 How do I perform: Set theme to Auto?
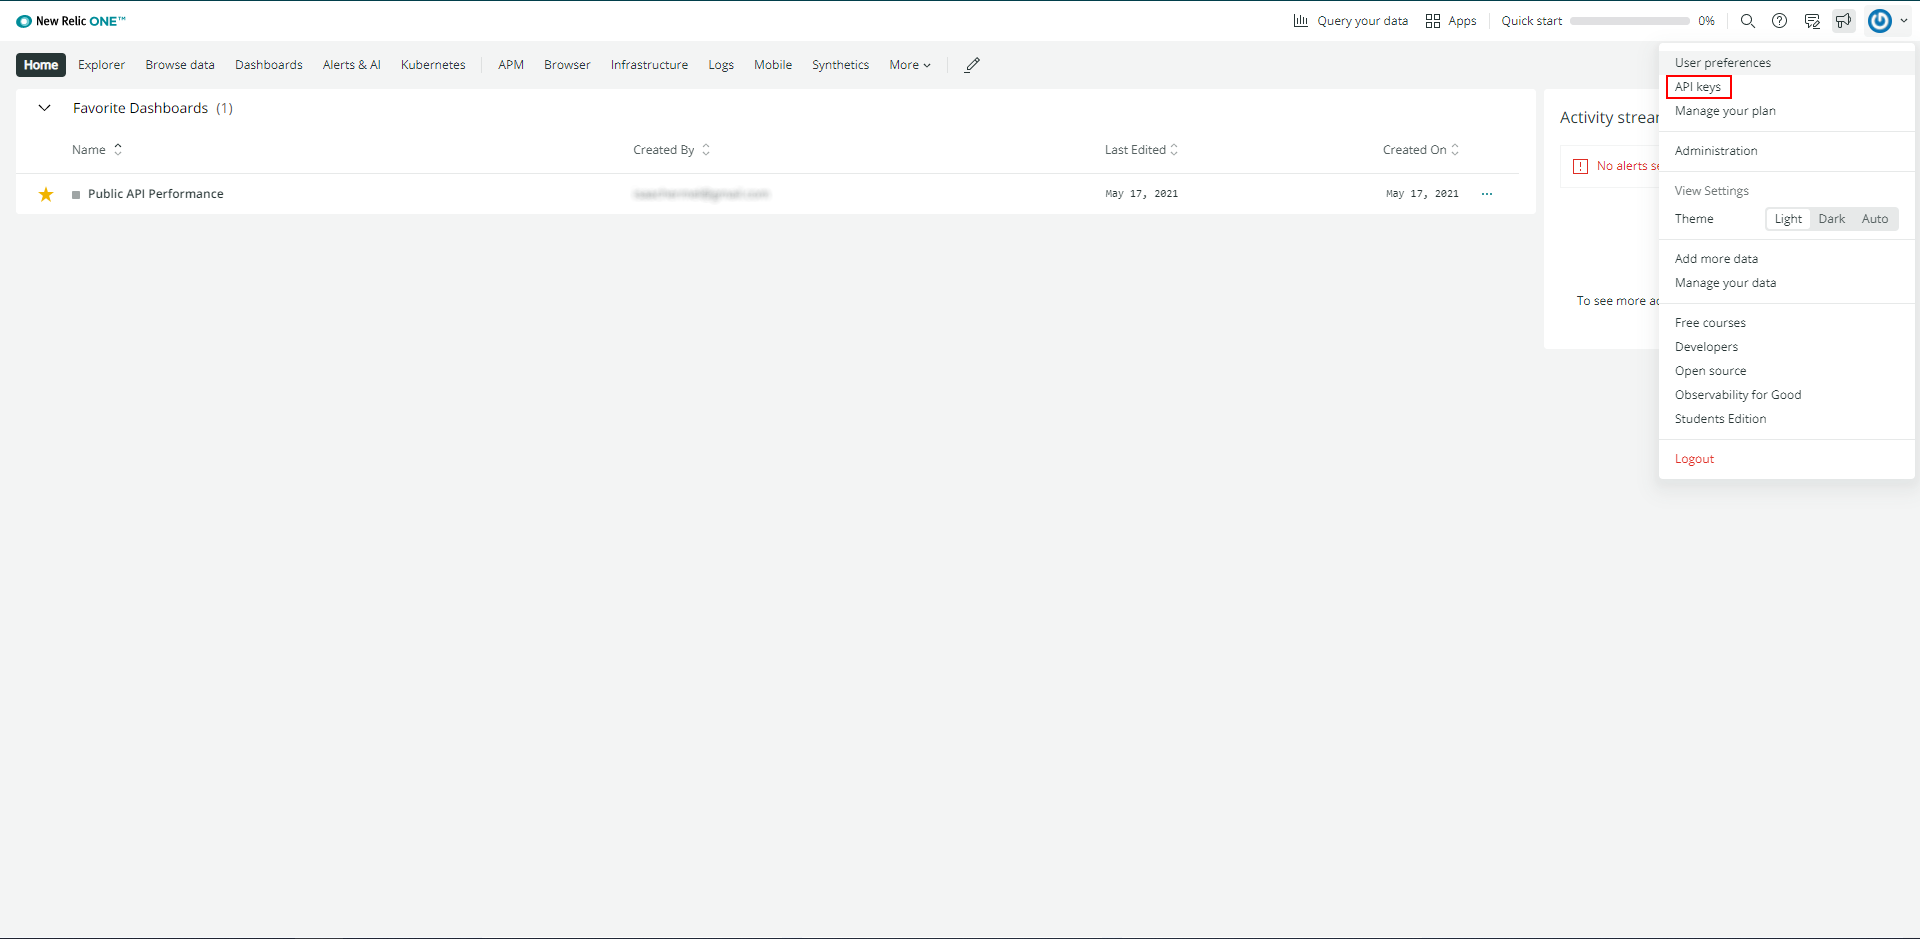[1874, 219]
